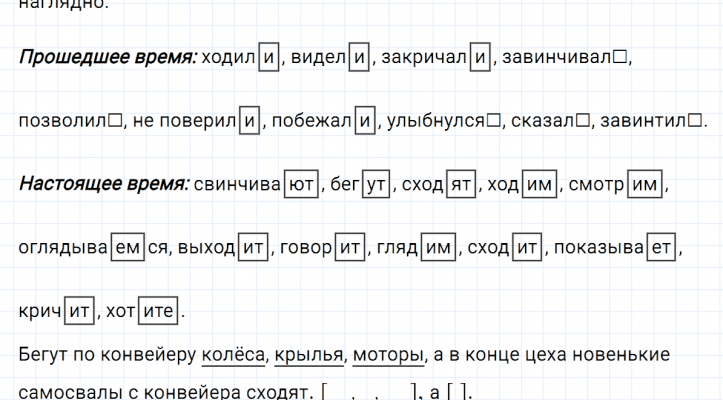
Task: Click the "Настоящее время:" heading
Action: pos(102,185)
